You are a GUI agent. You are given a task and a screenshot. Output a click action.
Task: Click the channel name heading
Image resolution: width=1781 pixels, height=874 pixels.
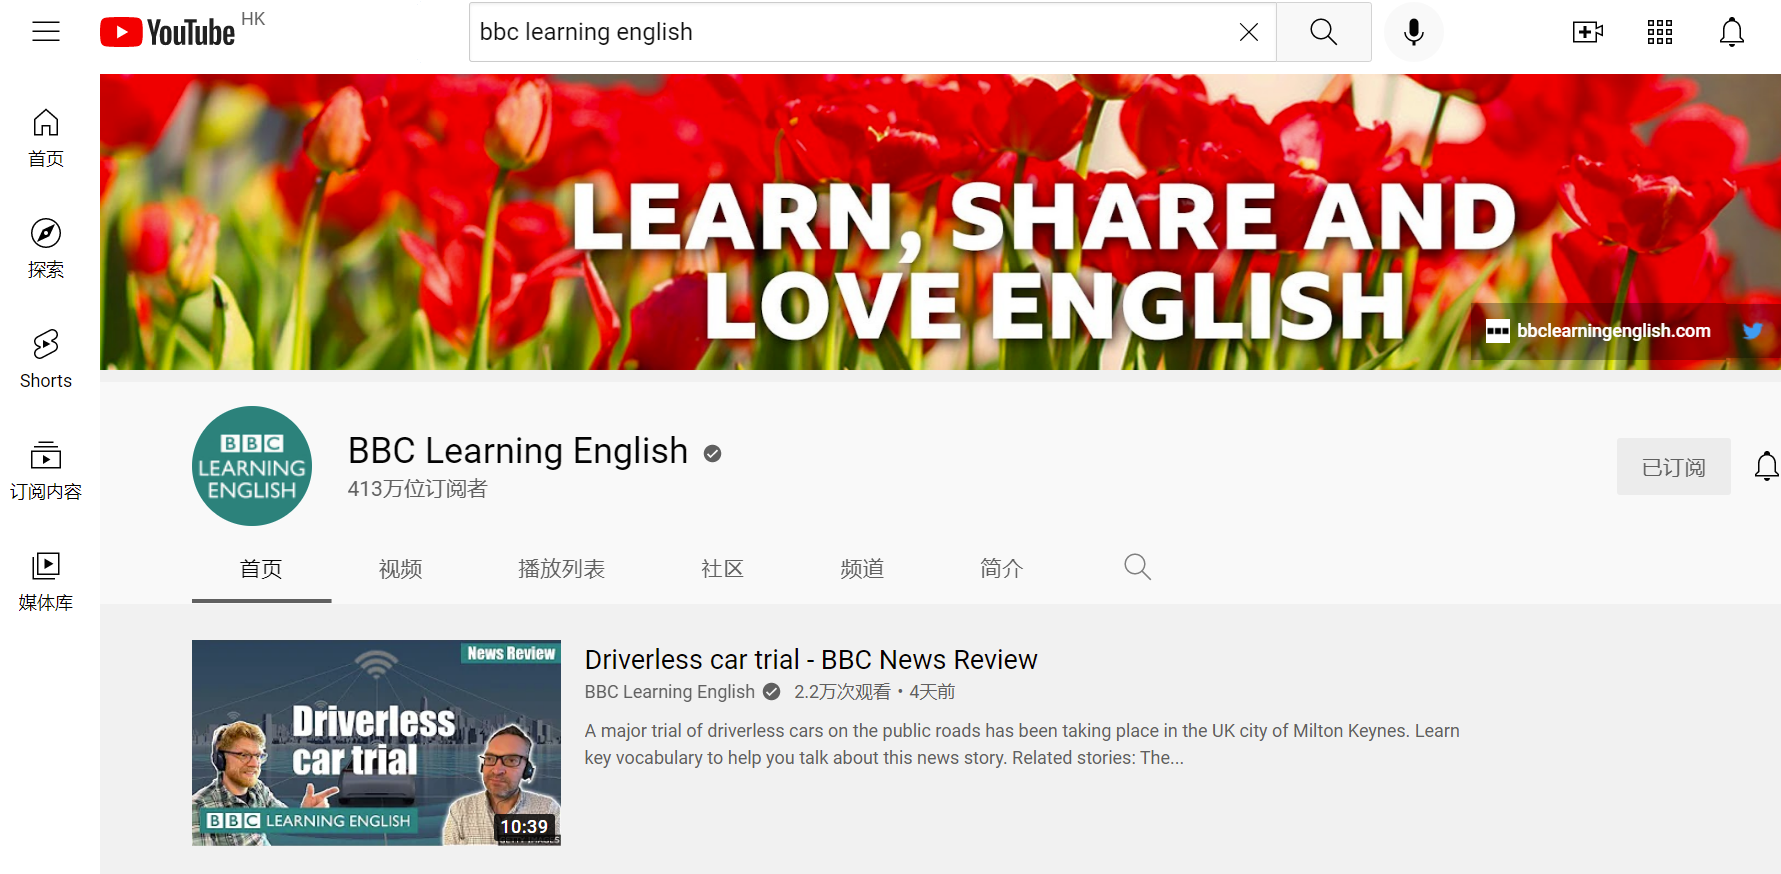pos(518,451)
